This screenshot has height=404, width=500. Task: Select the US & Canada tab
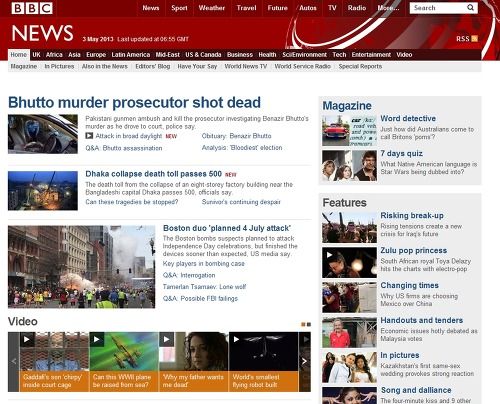[203, 55]
